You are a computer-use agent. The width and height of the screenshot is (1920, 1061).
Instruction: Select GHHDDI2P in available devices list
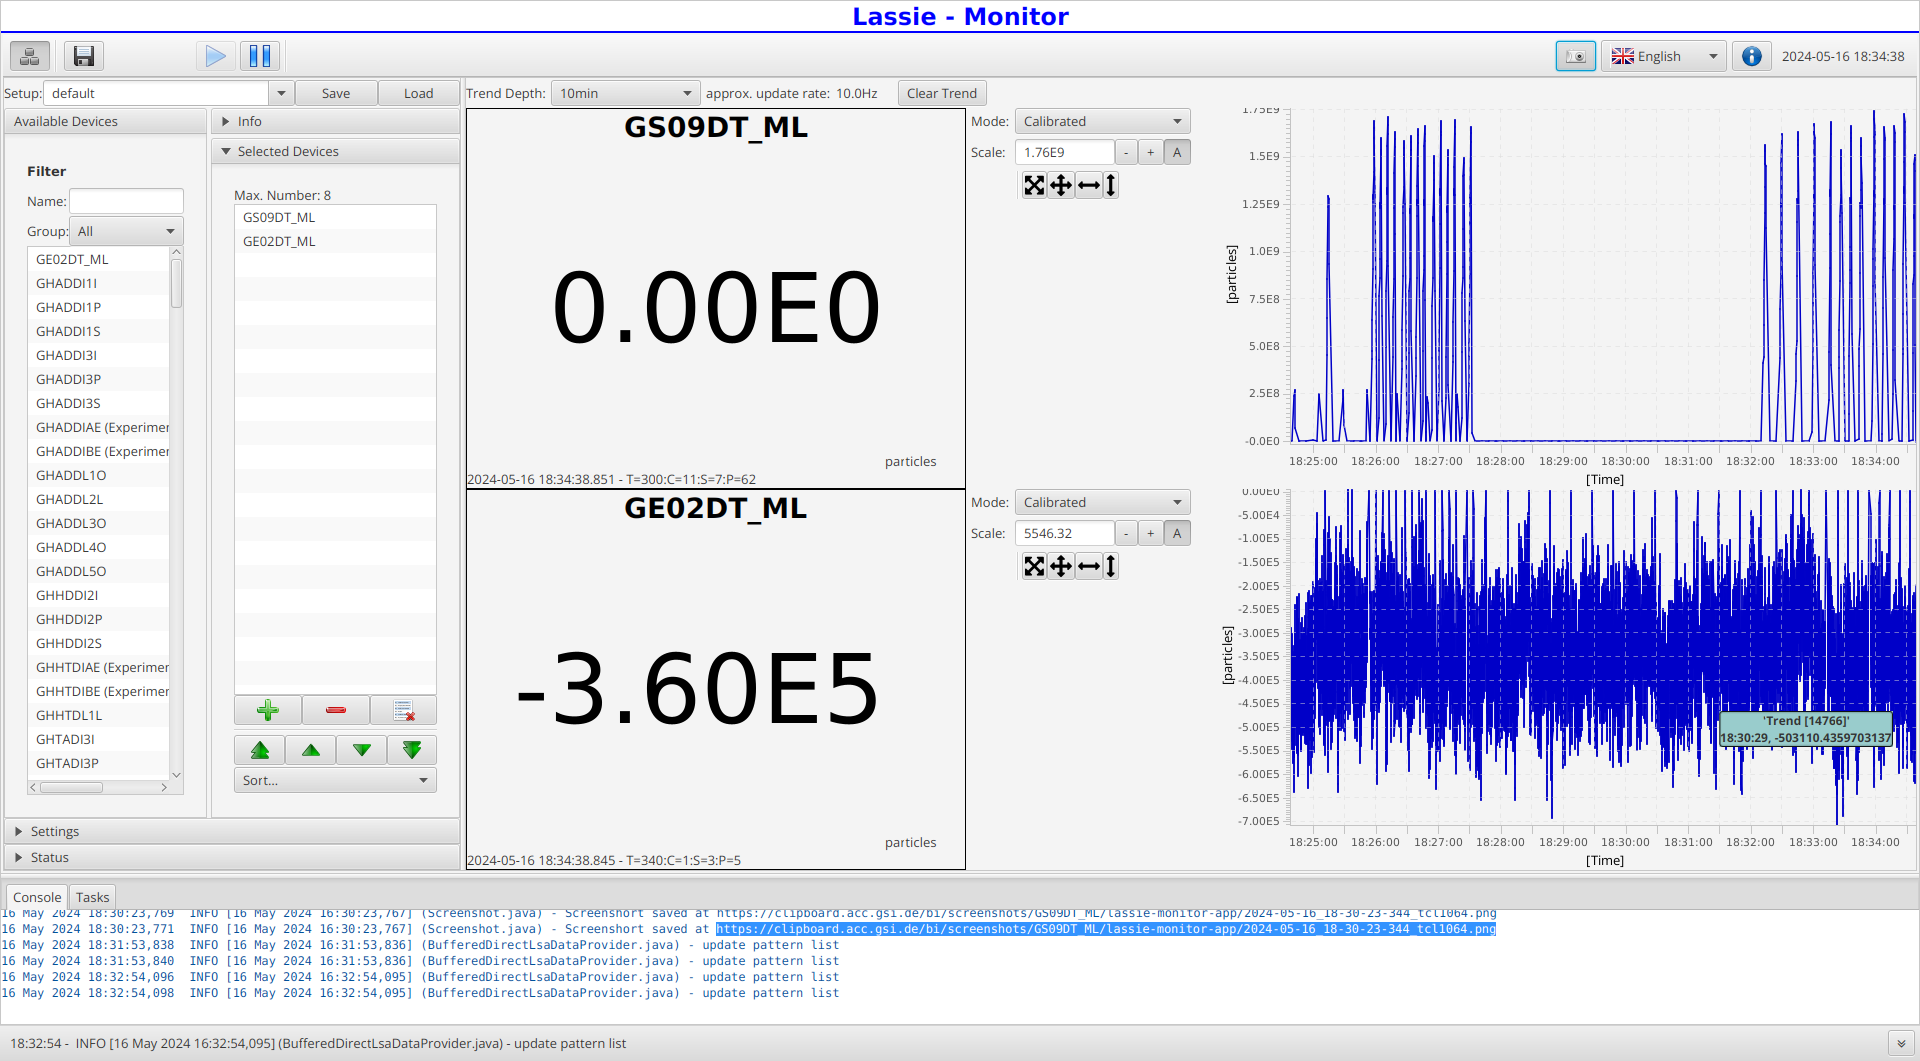(99, 619)
